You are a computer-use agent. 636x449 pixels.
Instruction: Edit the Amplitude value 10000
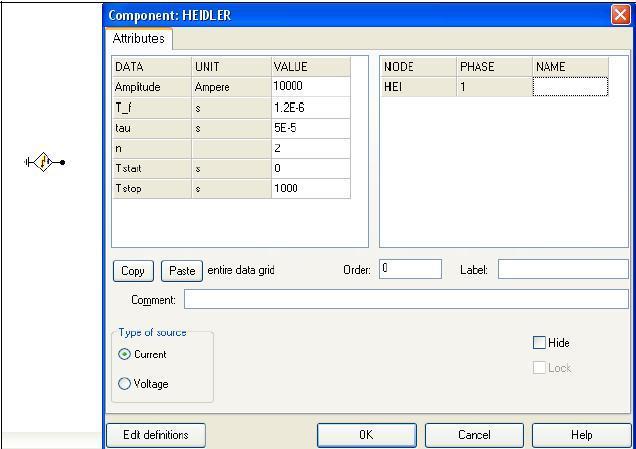pos(310,86)
